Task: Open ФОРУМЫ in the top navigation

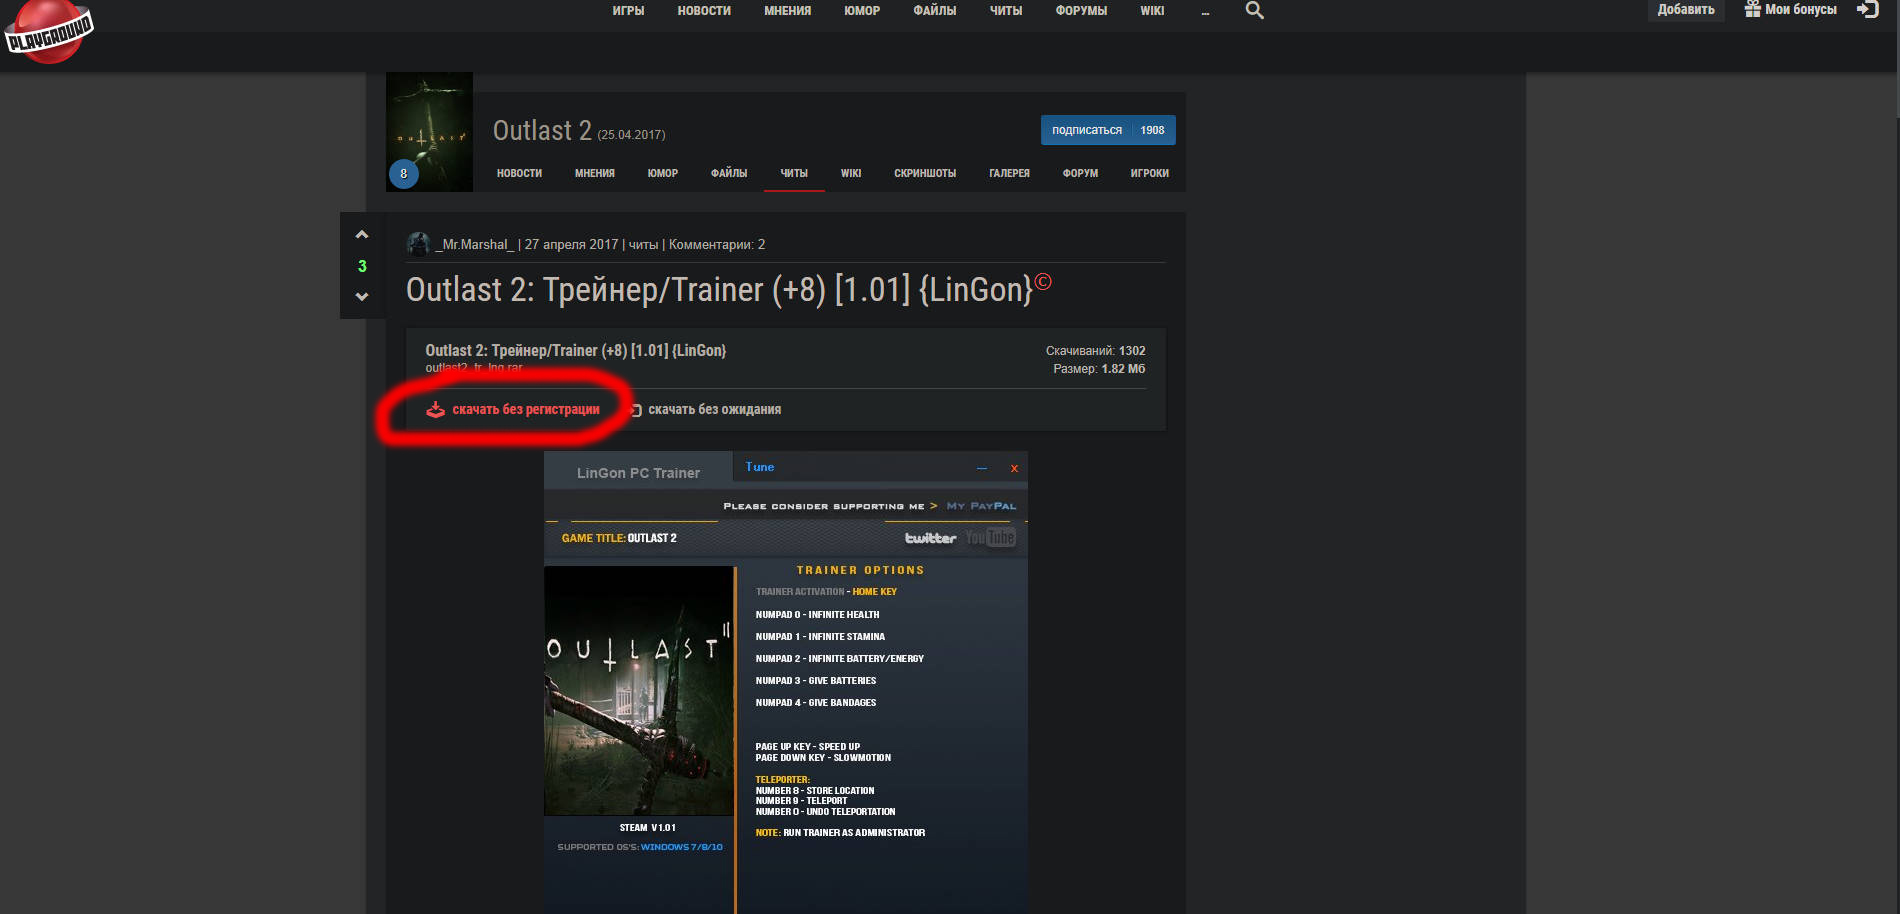Action: (x=1081, y=11)
